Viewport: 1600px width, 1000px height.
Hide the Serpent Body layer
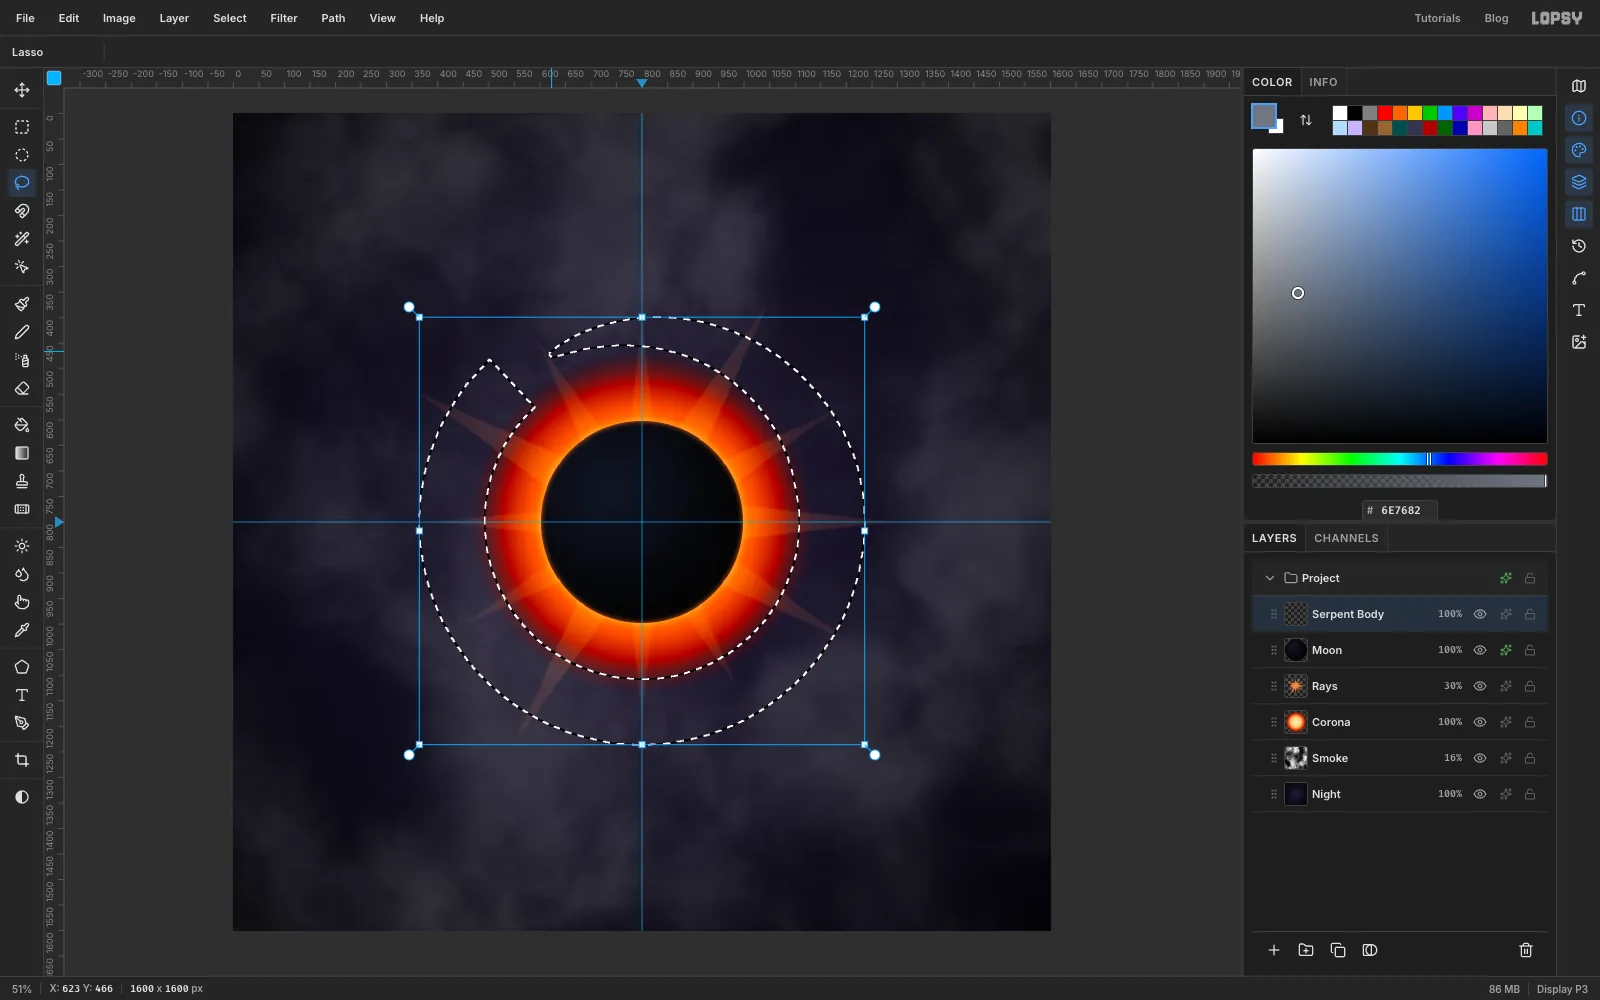1480,614
